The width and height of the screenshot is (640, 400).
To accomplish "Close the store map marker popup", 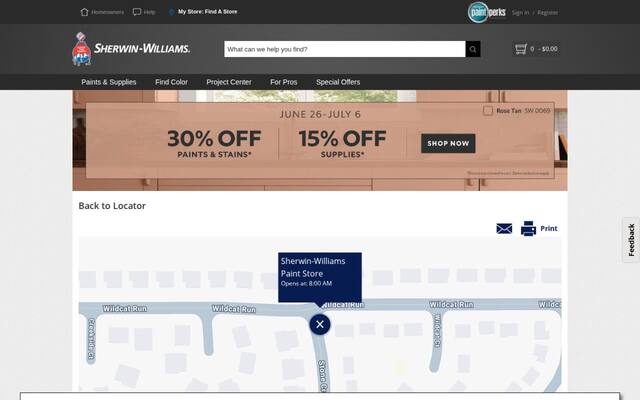I will 320,324.
